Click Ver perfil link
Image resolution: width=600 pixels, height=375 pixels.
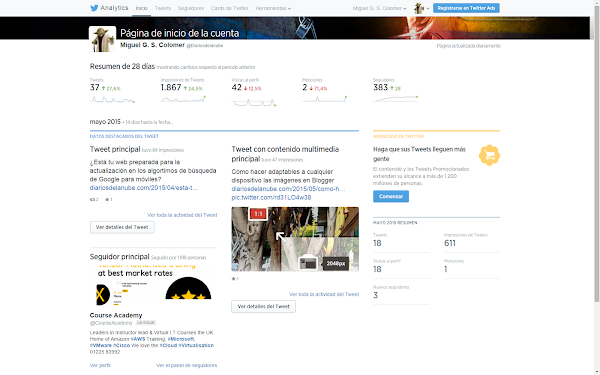(x=100, y=365)
